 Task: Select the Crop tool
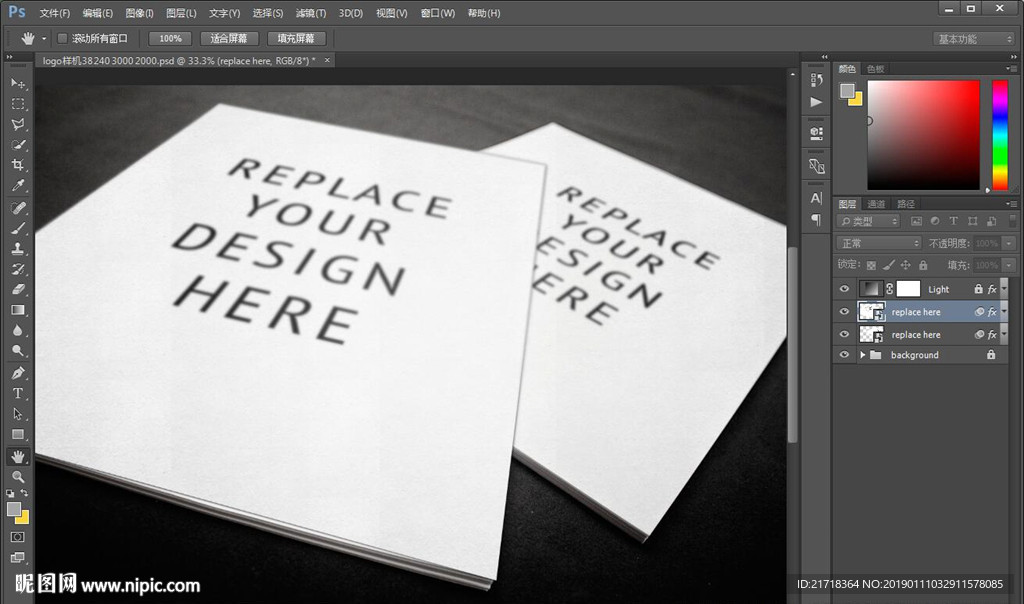coord(18,166)
